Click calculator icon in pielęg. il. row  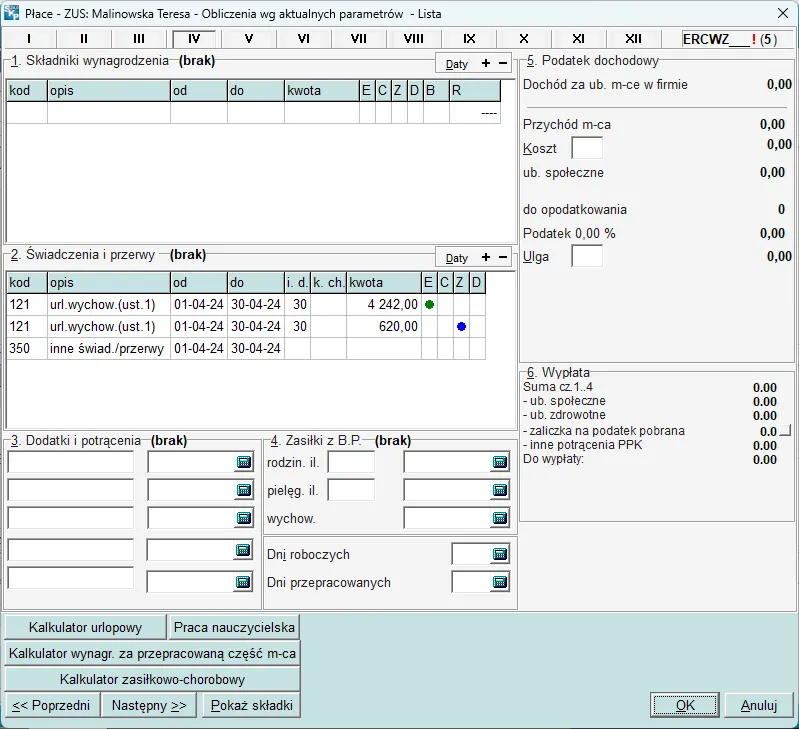(500, 490)
